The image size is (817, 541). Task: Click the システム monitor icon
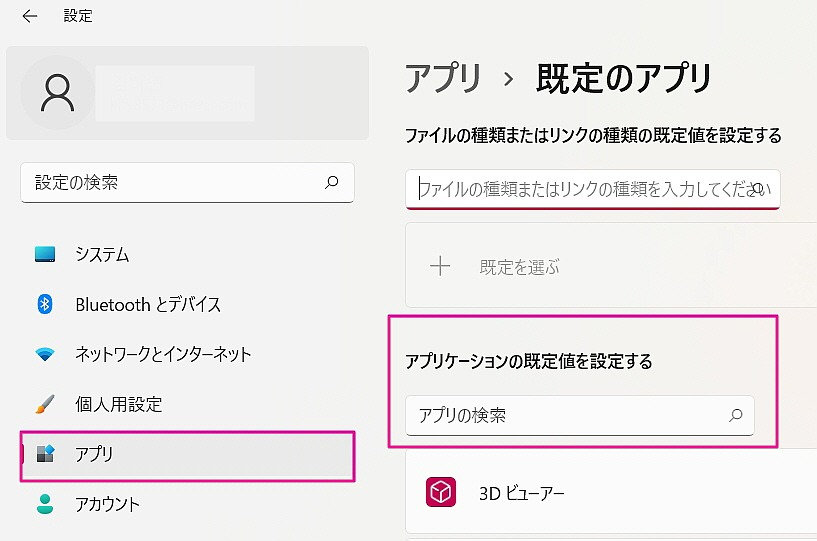(x=45, y=254)
